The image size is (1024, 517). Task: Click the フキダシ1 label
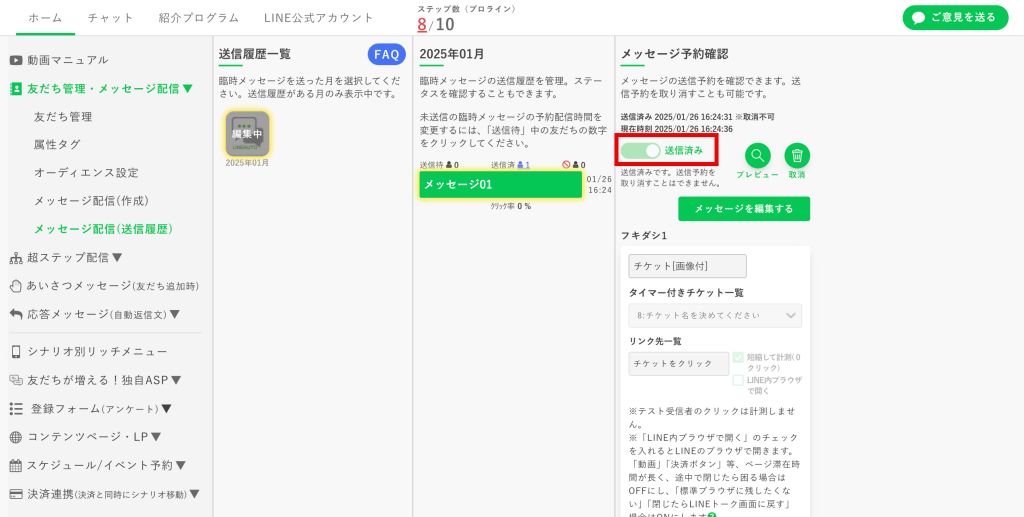coord(643,236)
